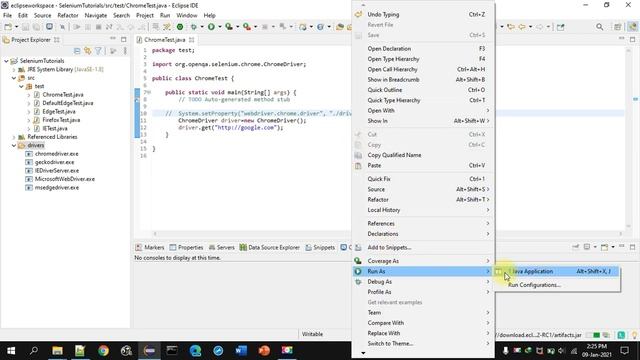The image size is (640, 360).
Task: Click Link with Editor icon in Project Explorer
Action: click(x=87, y=51)
